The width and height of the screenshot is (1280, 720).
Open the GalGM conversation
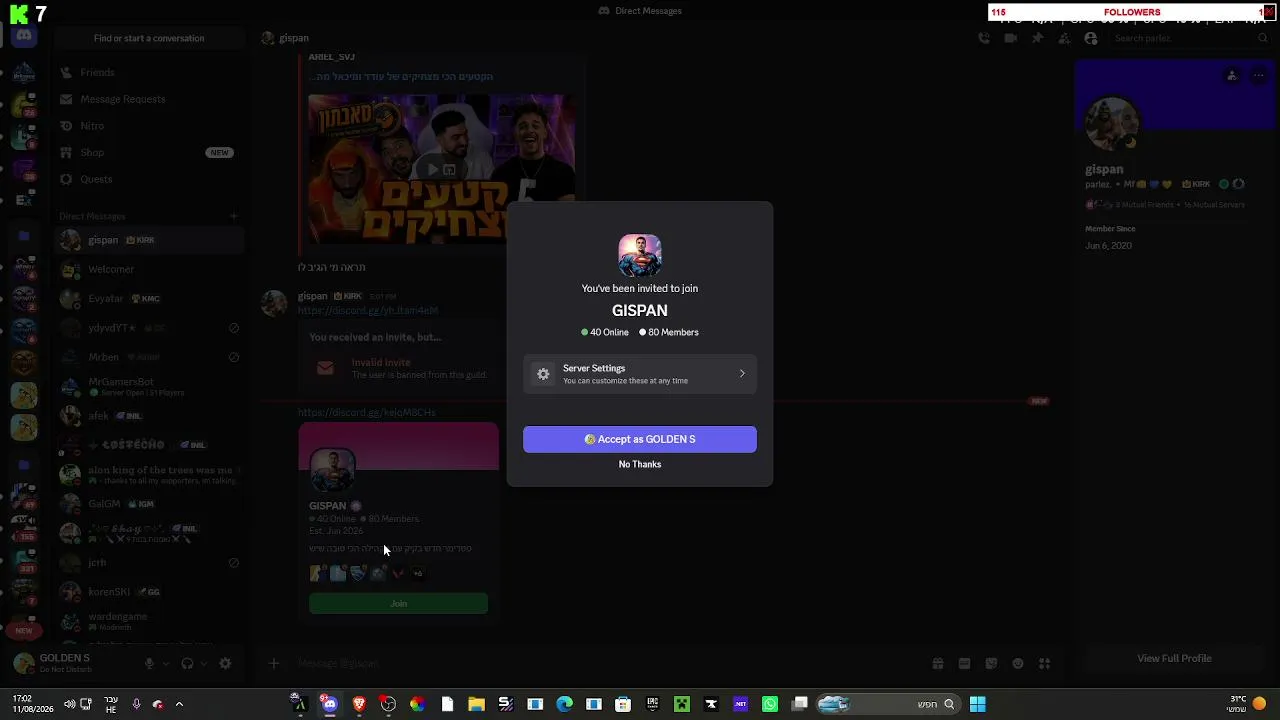point(150,504)
